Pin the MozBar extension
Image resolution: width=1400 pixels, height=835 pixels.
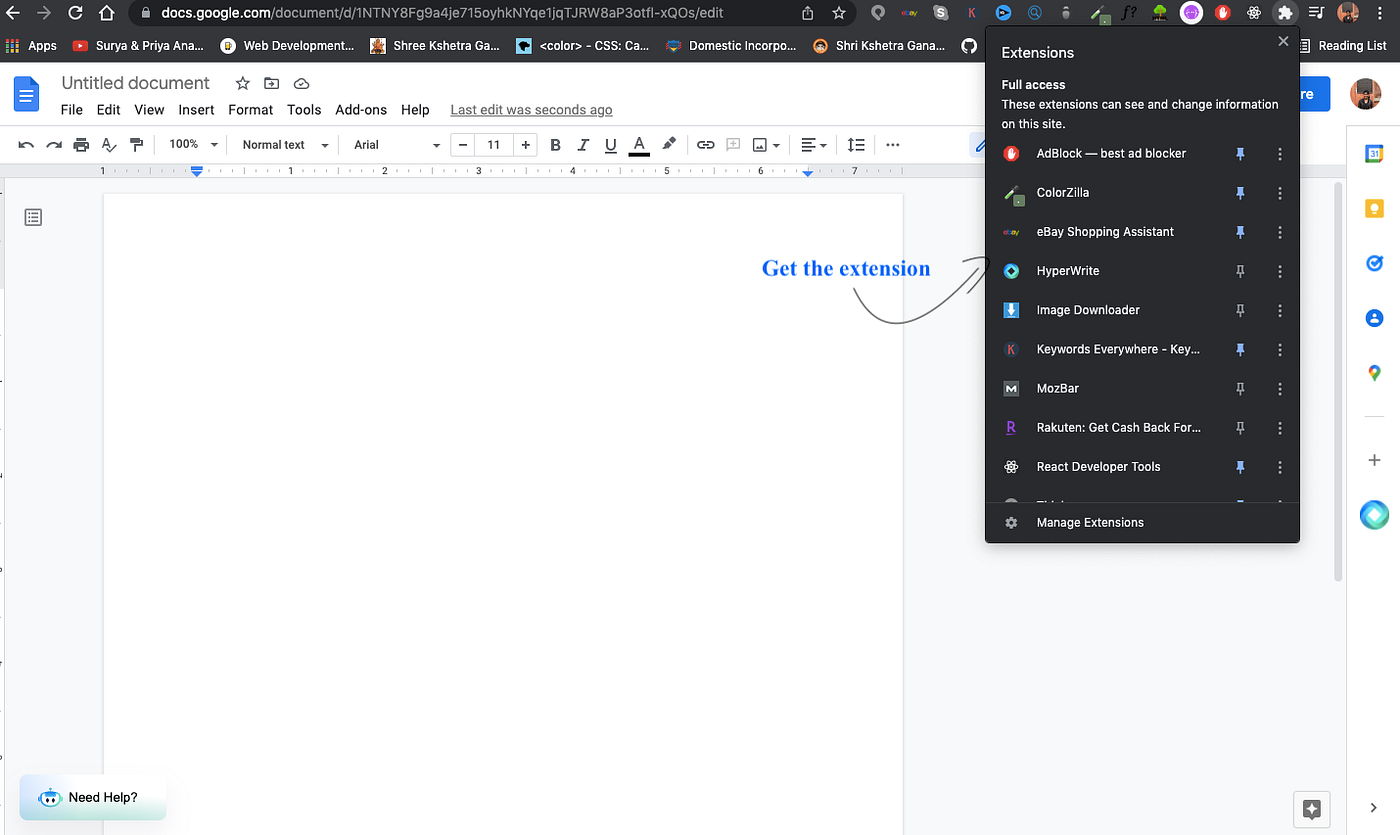pos(1240,388)
